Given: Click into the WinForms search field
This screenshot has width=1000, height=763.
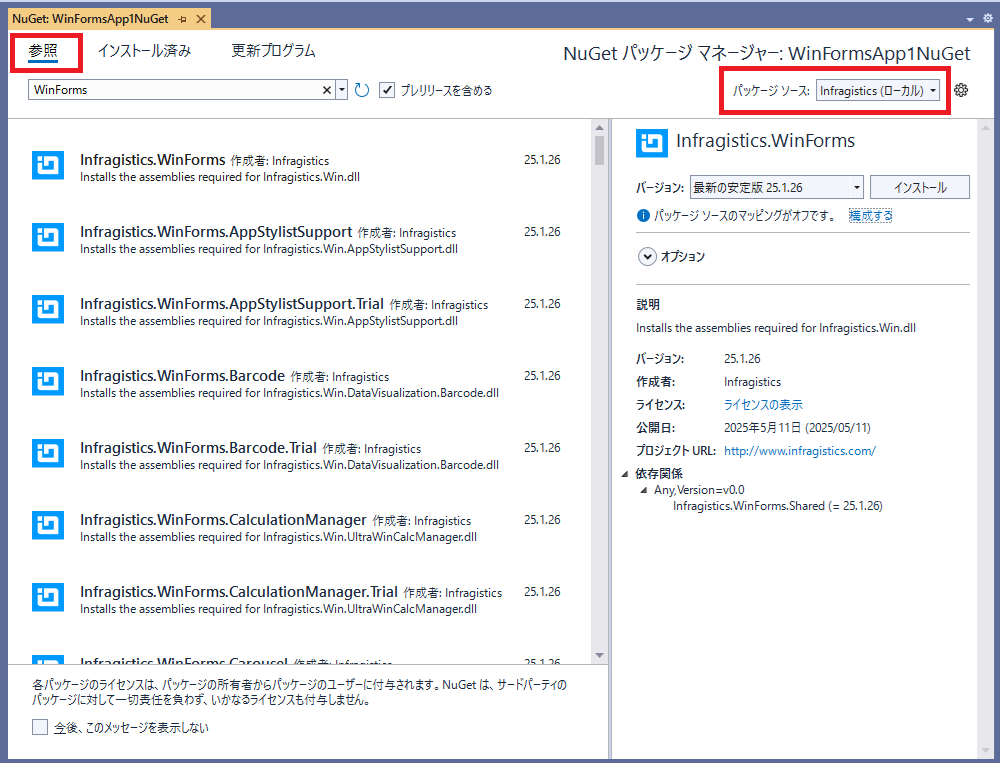Looking at the screenshot, I should click(175, 90).
